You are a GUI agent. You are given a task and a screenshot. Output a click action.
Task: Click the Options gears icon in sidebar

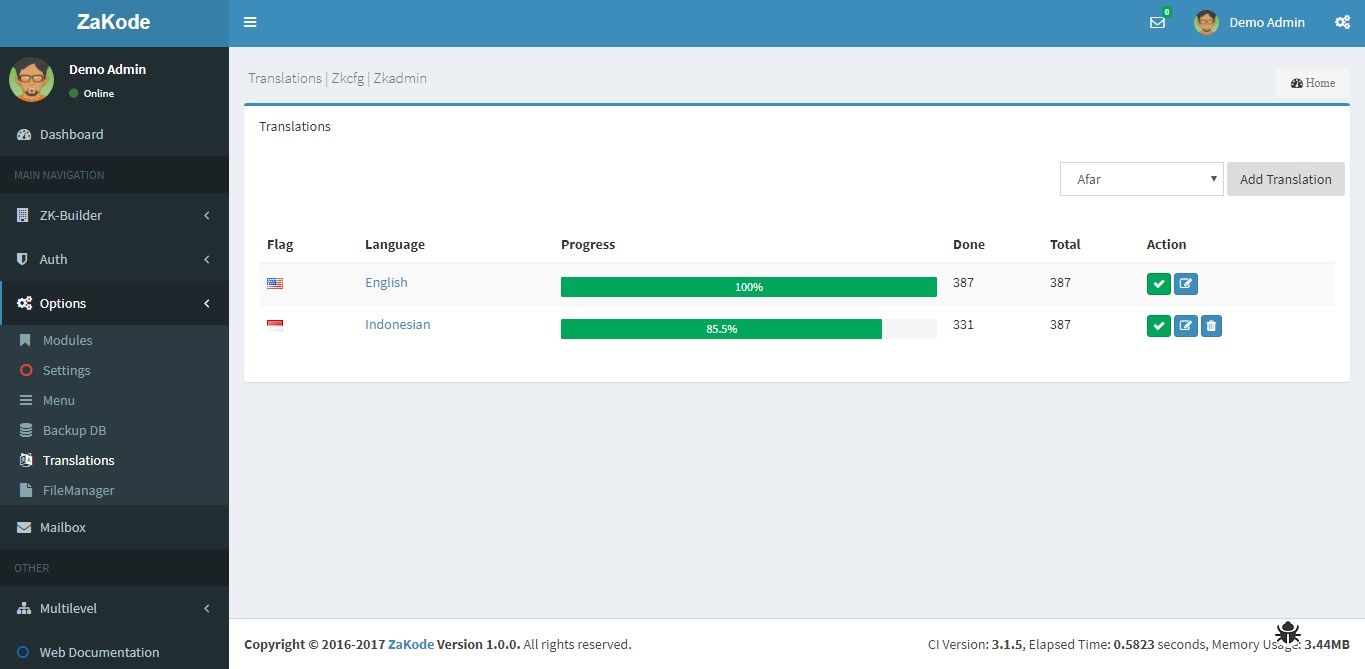click(24, 303)
